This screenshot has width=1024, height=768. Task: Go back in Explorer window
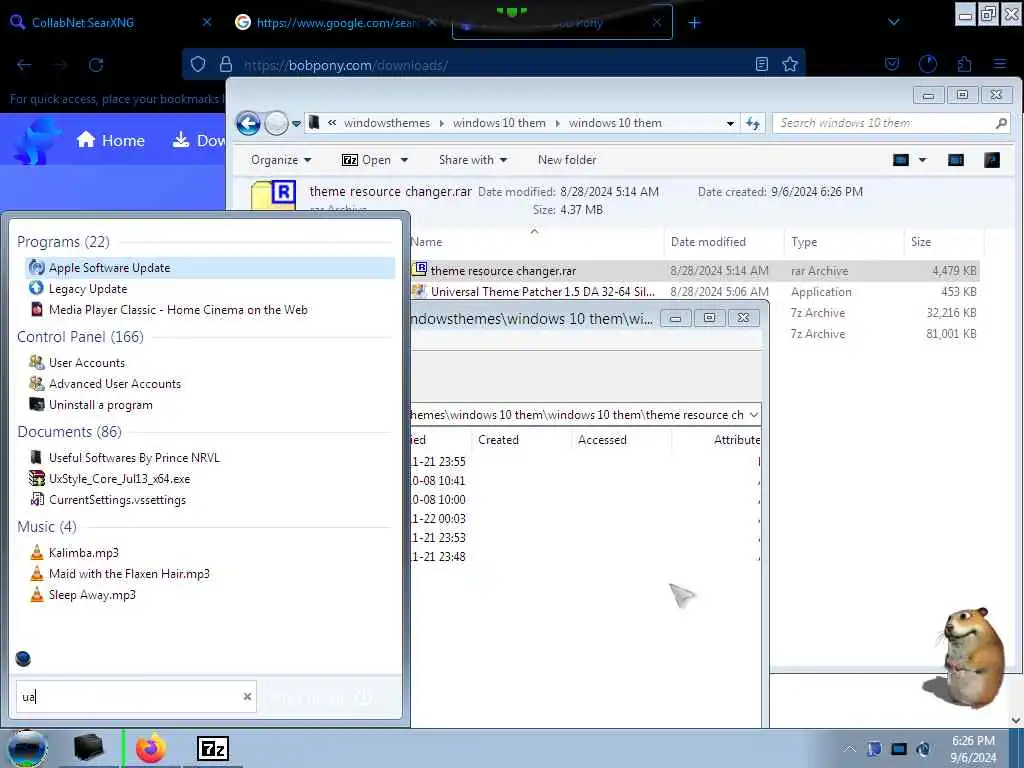pos(248,123)
